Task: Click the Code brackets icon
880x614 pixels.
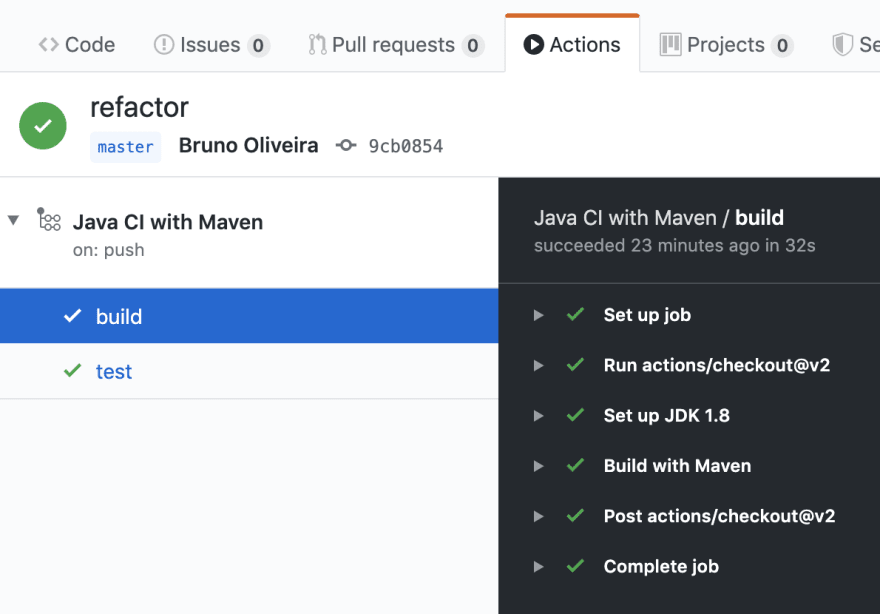Action: pyautogui.click(x=48, y=45)
